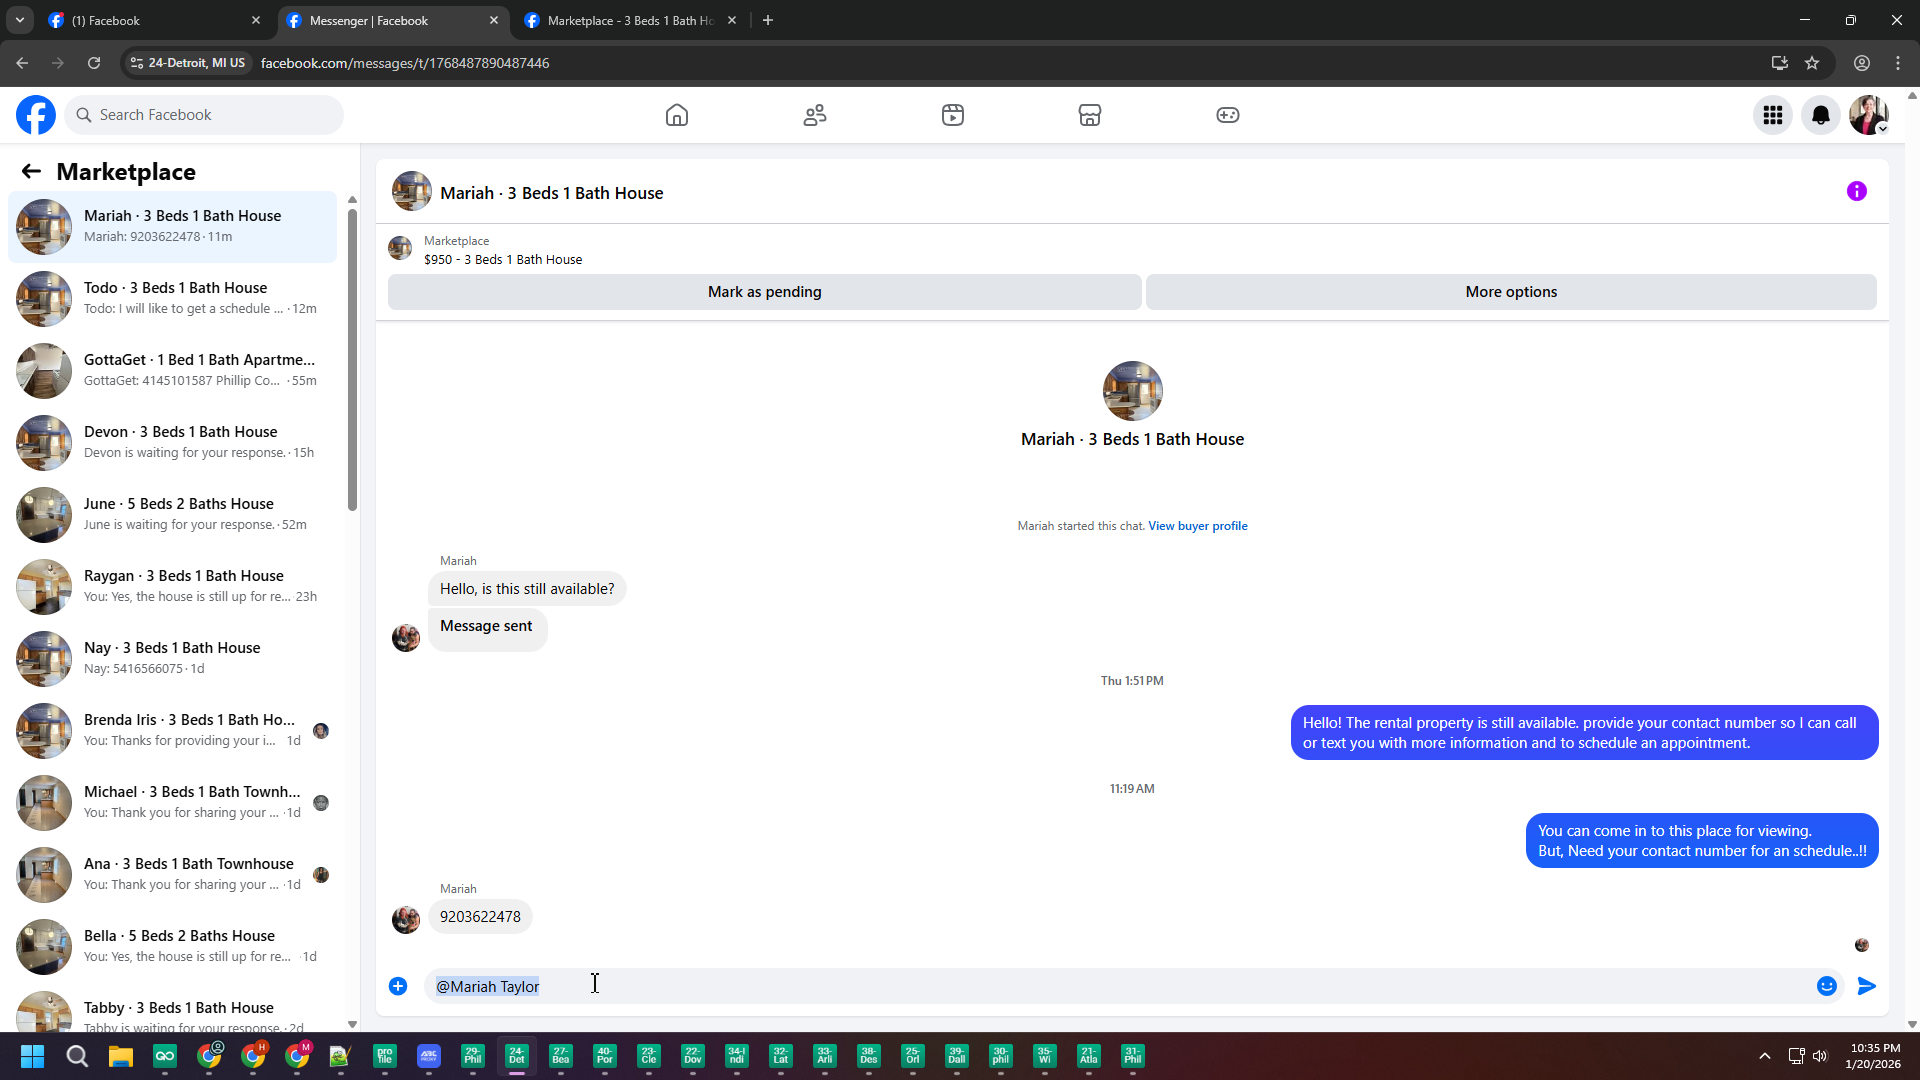This screenshot has width=1920, height=1080.
Task: Open the Todo · 3 Beds 1 Bath House chat
Action: pos(173,298)
